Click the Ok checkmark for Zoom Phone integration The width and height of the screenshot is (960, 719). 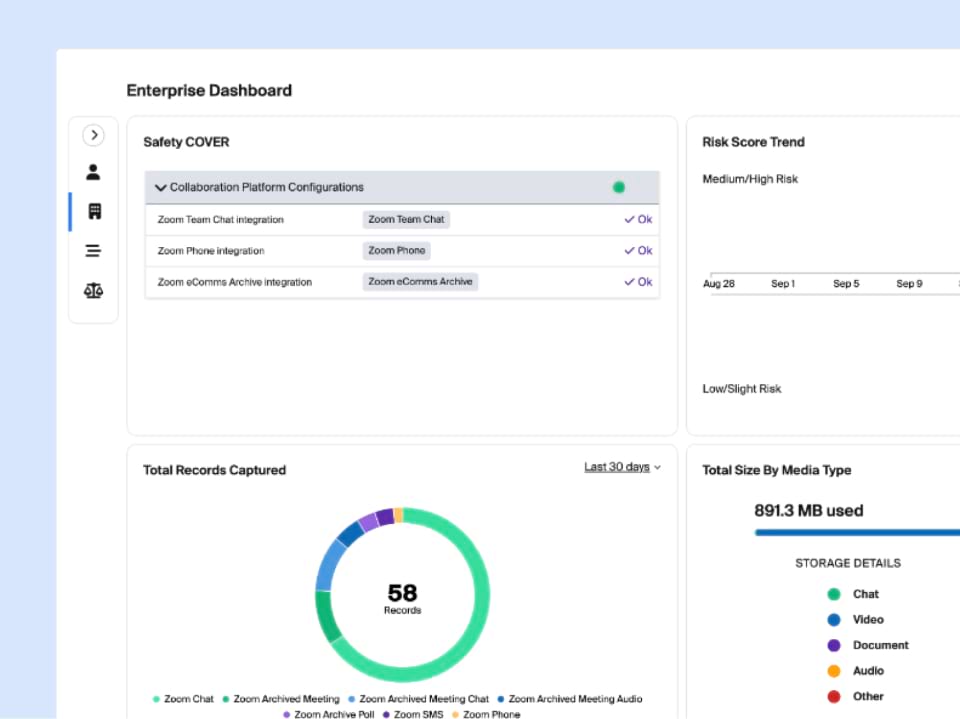coord(638,251)
